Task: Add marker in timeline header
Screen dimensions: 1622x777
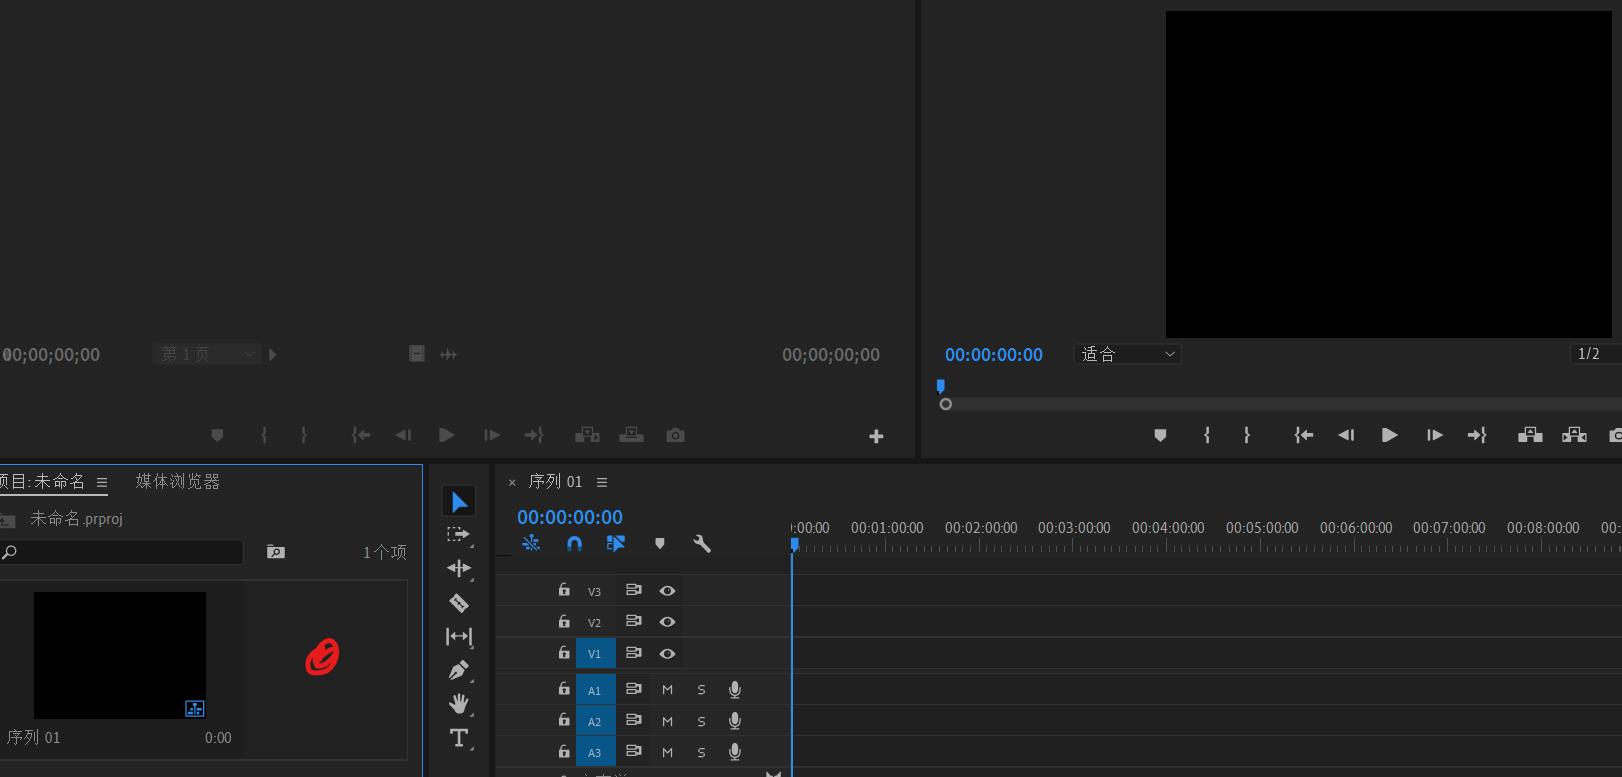Action: coord(659,544)
